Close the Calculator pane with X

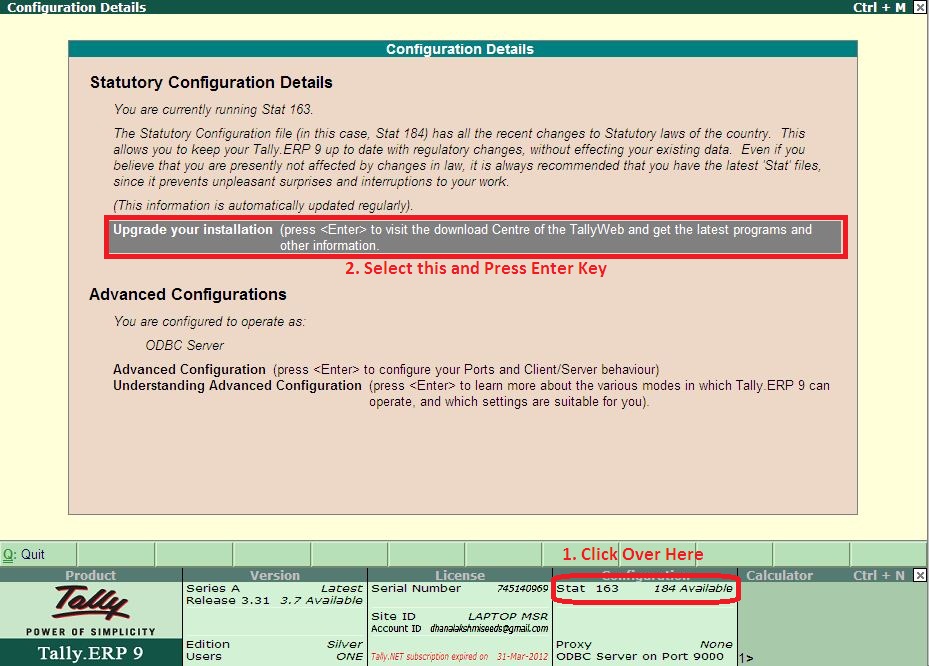[x=920, y=575]
